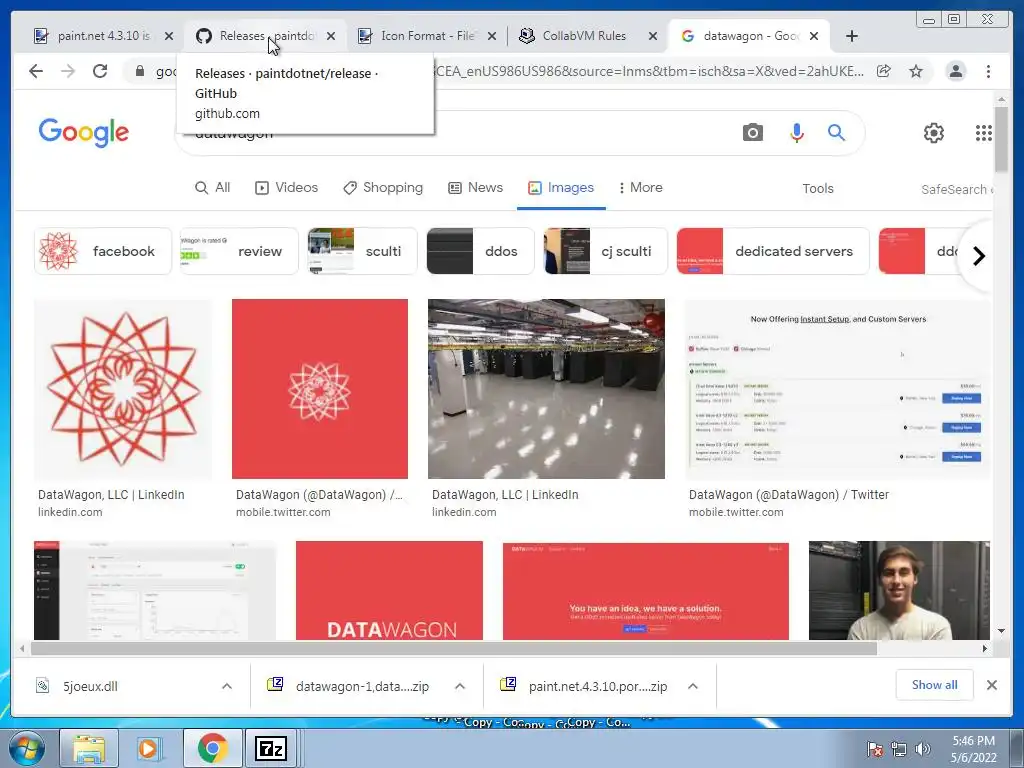Screen dimensions: 1024x768
Task: Open the paint.net zip downloaded file
Action: [586, 686]
